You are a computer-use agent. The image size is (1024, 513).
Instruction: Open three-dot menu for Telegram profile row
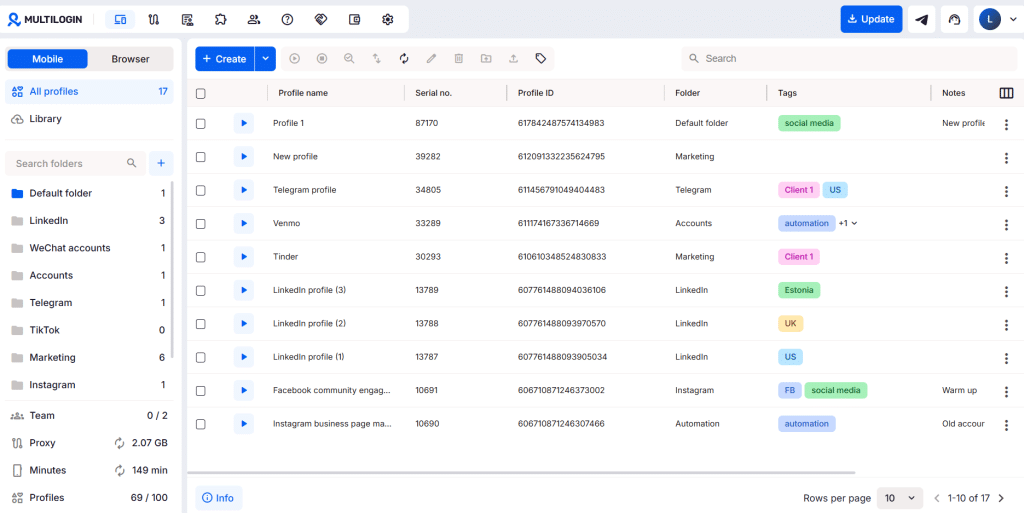[1006, 191]
